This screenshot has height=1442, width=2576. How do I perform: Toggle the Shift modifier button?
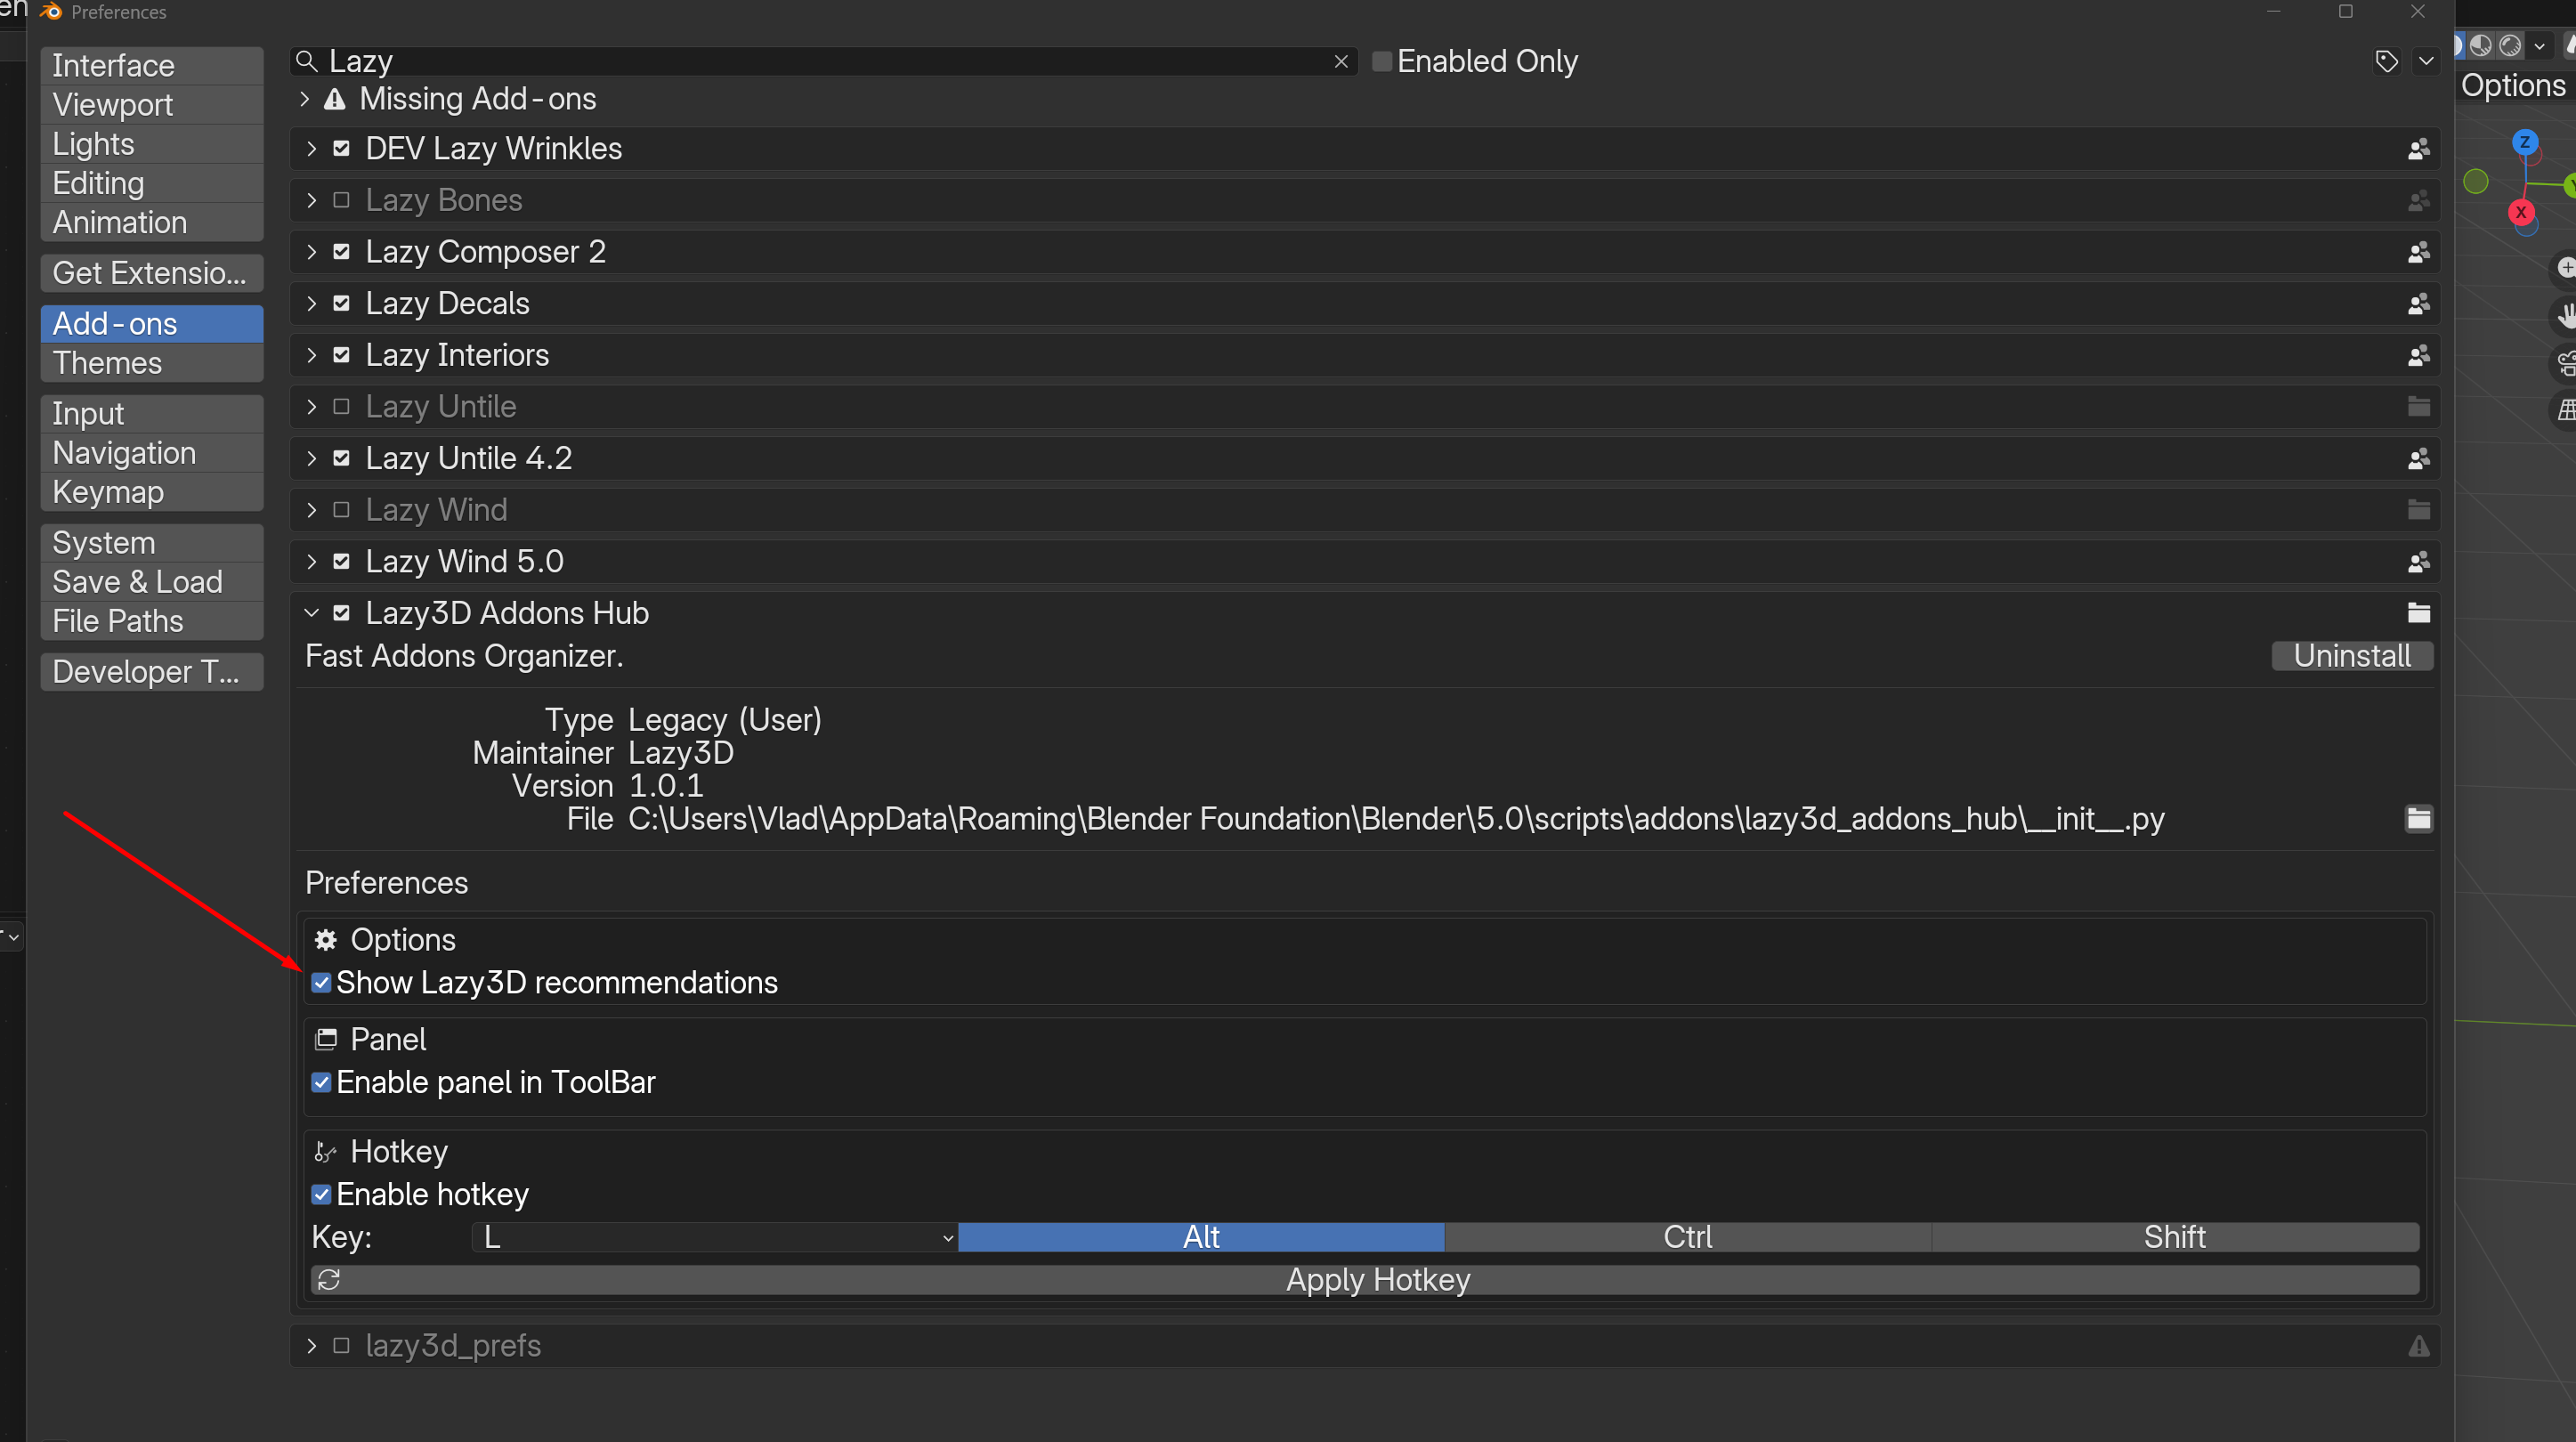click(x=2175, y=1238)
